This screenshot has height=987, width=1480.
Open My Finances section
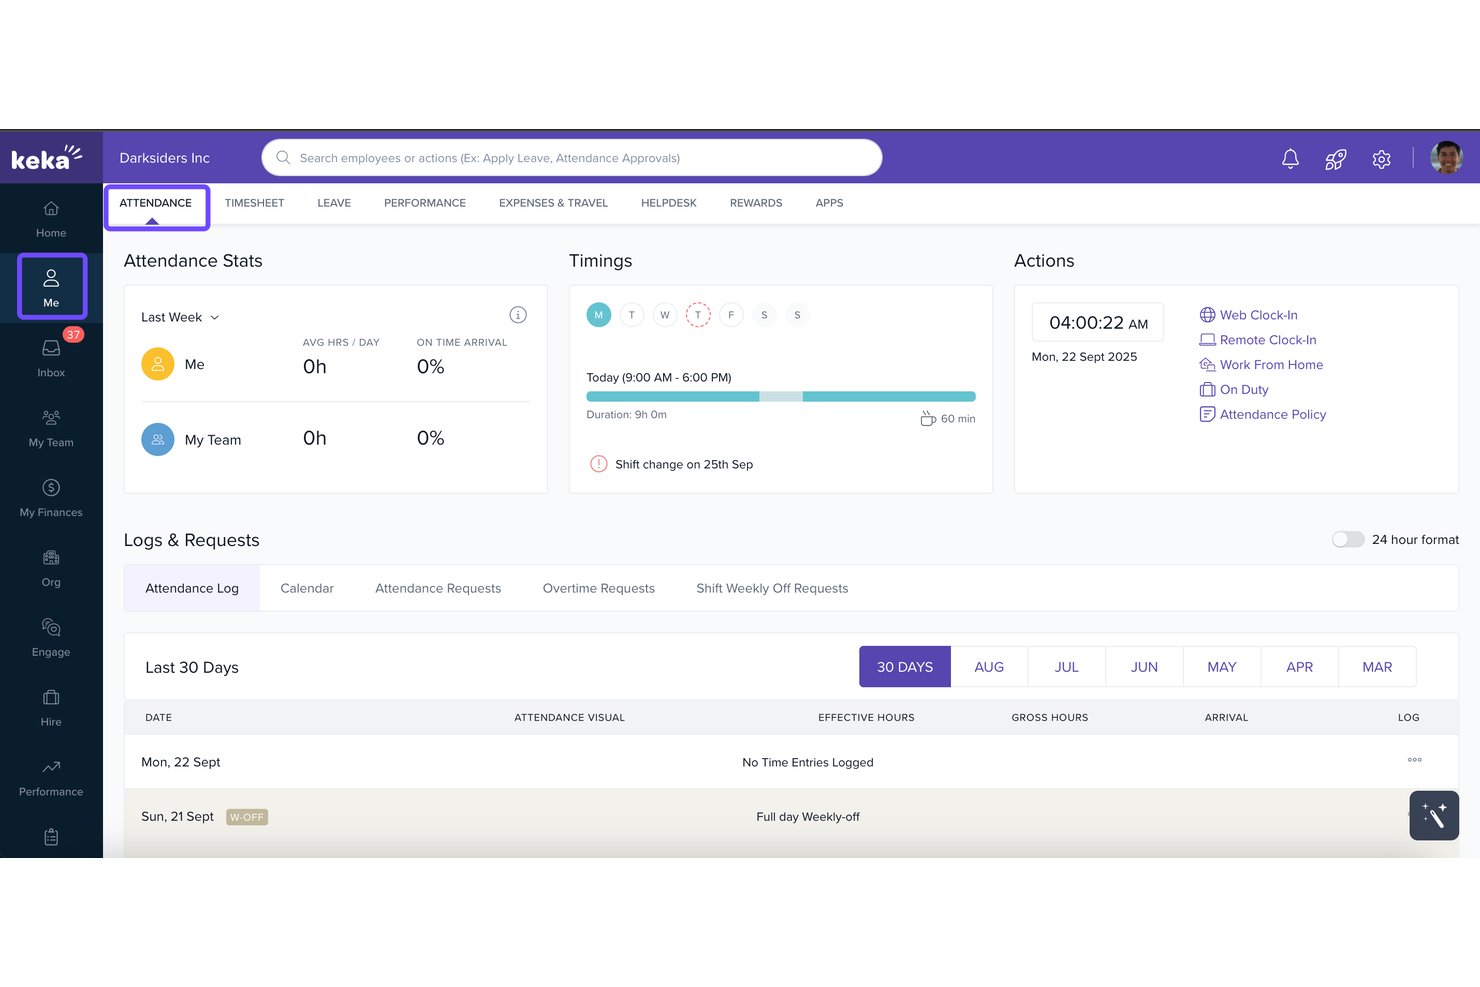(x=51, y=498)
